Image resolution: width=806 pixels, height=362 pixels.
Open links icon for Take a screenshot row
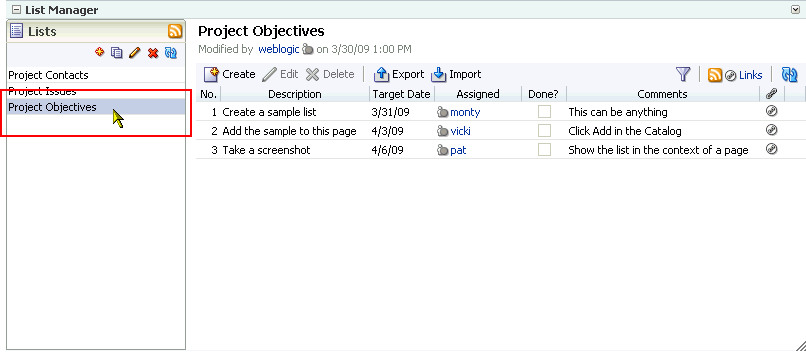771,149
